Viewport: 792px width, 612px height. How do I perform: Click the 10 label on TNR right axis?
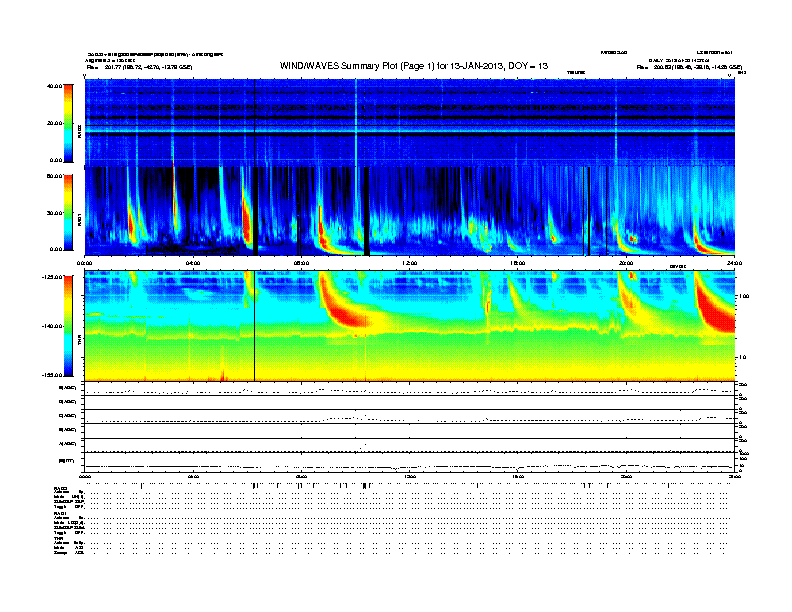point(742,358)
